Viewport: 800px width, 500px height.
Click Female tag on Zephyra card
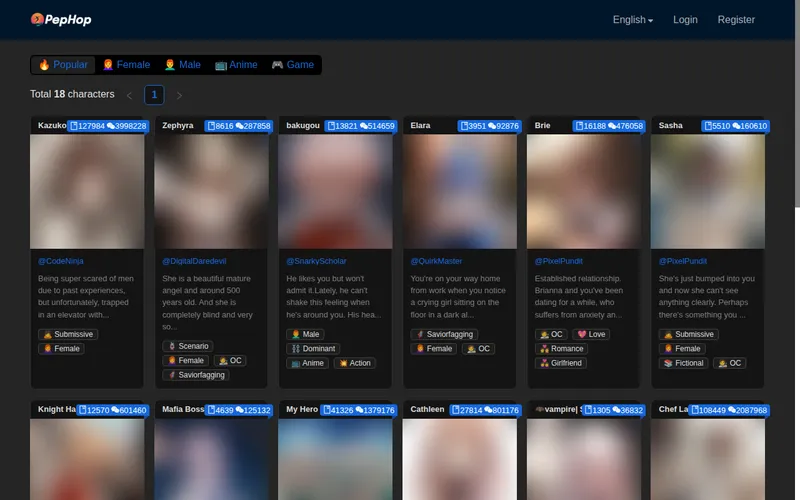186,360
